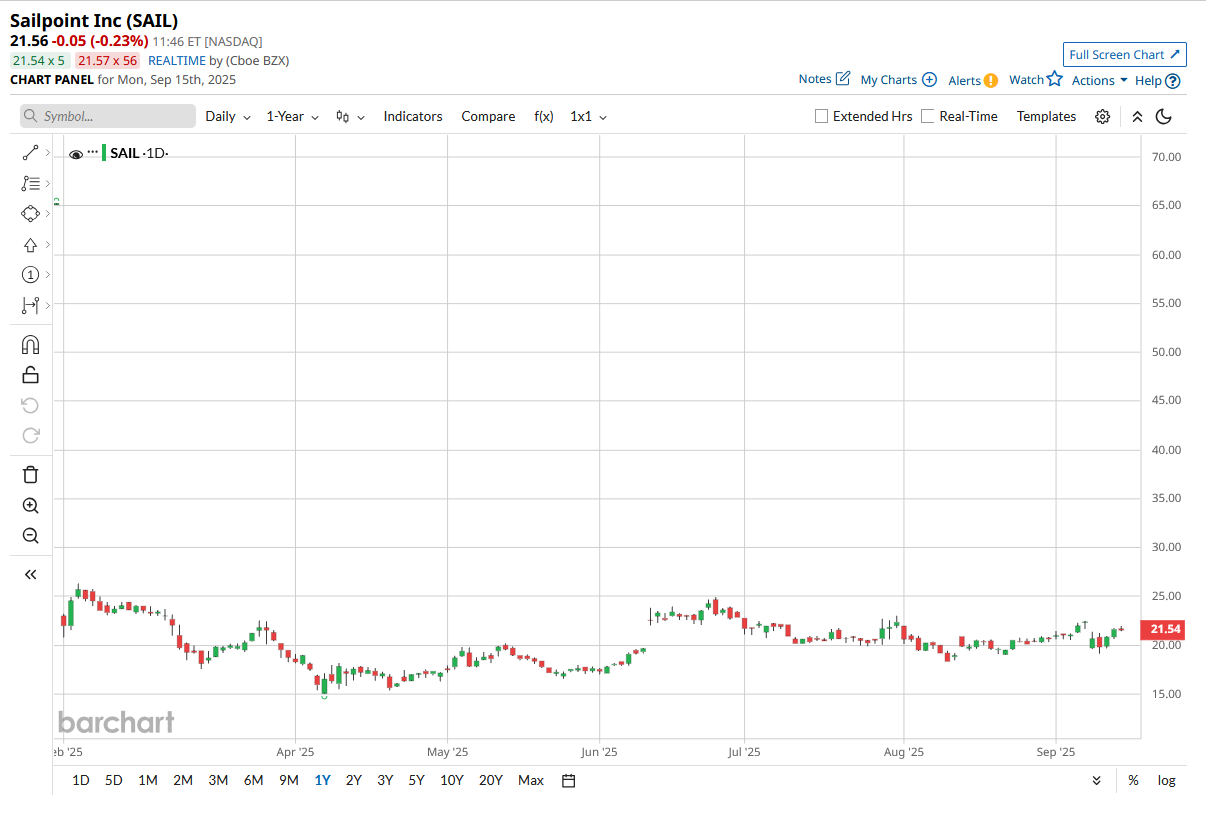Viewport: 1206px width, 820px height.
Task: Open the Actions dropdown menu
Action: [x=1099, y=80]
